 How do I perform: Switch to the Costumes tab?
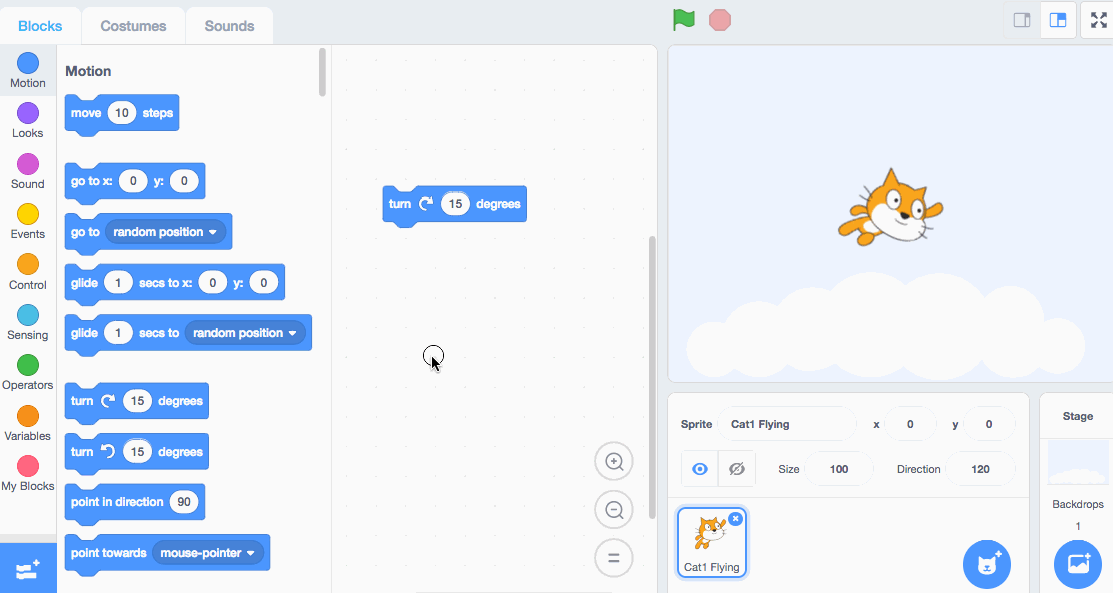(133, 26)
